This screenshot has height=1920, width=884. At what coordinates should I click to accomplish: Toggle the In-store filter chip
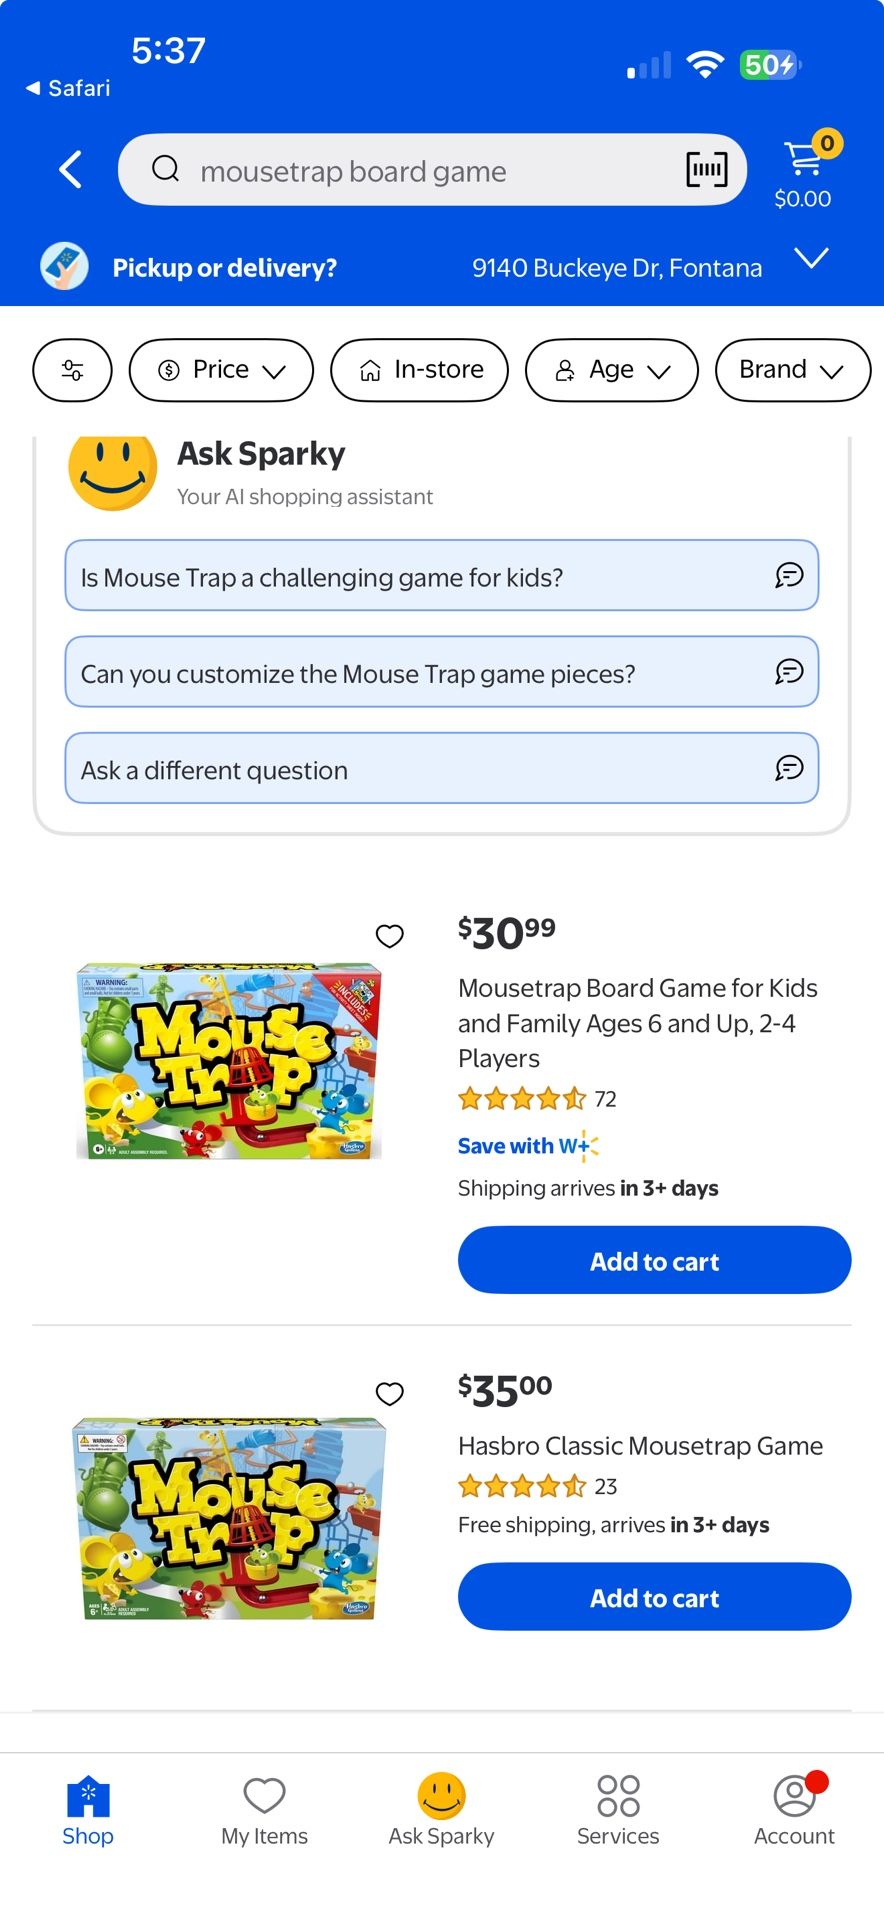point(420,370)
